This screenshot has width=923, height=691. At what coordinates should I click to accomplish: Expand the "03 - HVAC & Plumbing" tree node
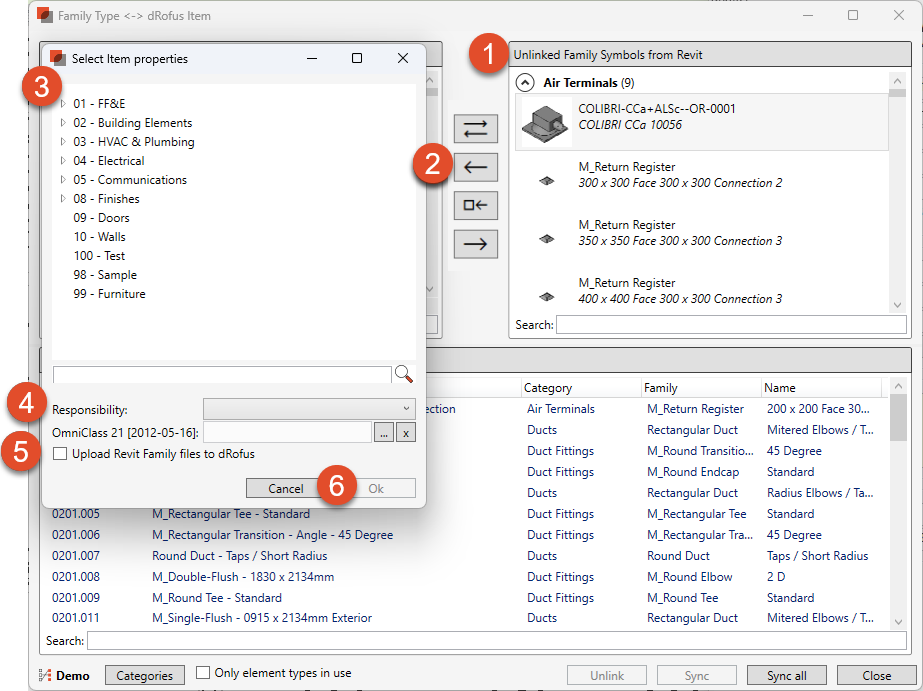click(x=62, y=141)
